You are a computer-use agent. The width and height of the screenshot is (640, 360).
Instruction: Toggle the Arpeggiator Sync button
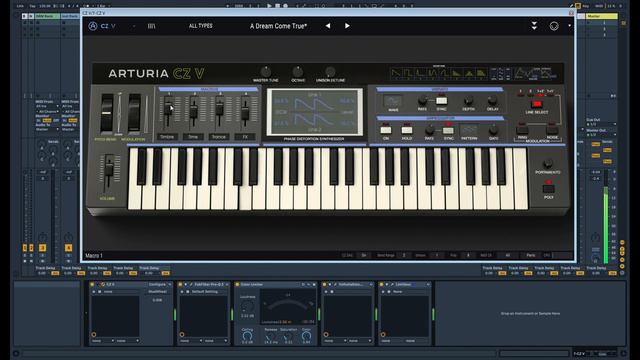pyautogui.click(x=448, y=130)
